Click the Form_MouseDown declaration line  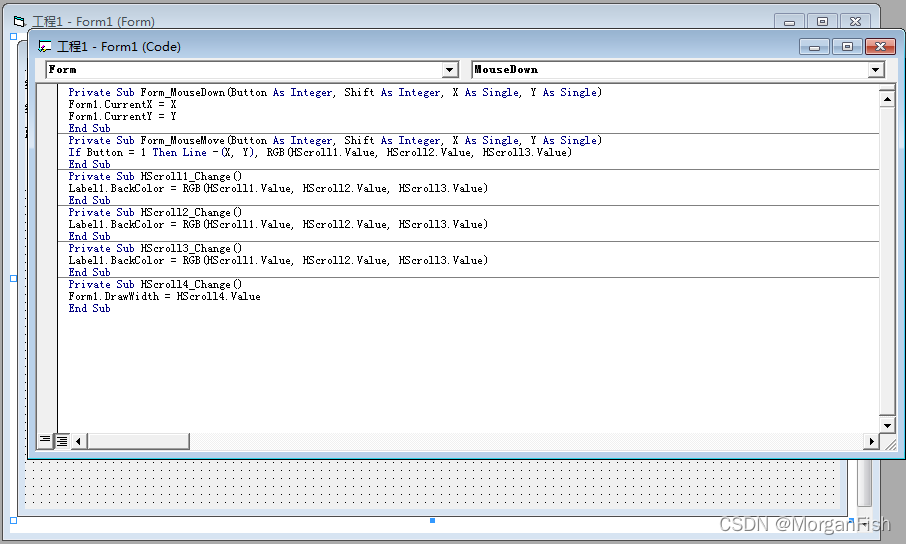[x=335, y=92]
